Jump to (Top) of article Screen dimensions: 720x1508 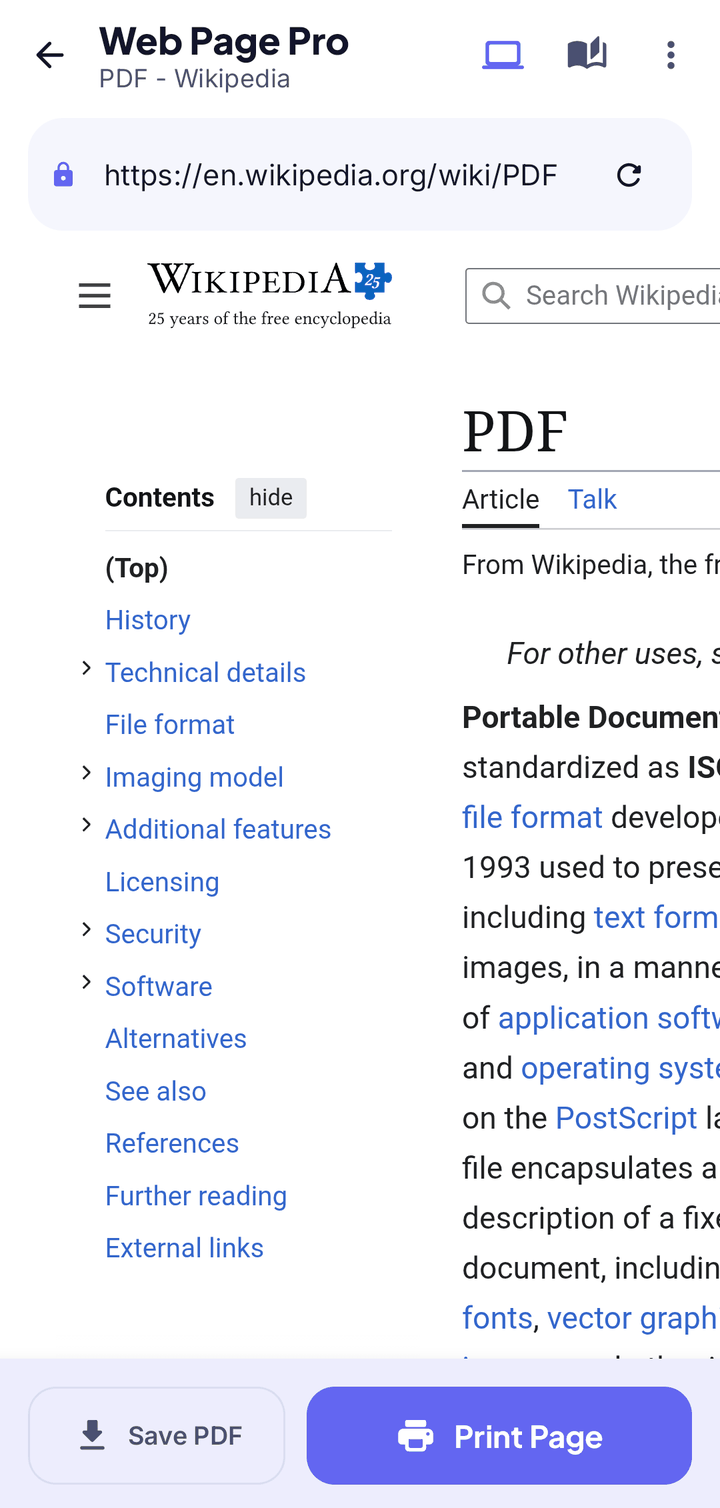click(137, 568)
